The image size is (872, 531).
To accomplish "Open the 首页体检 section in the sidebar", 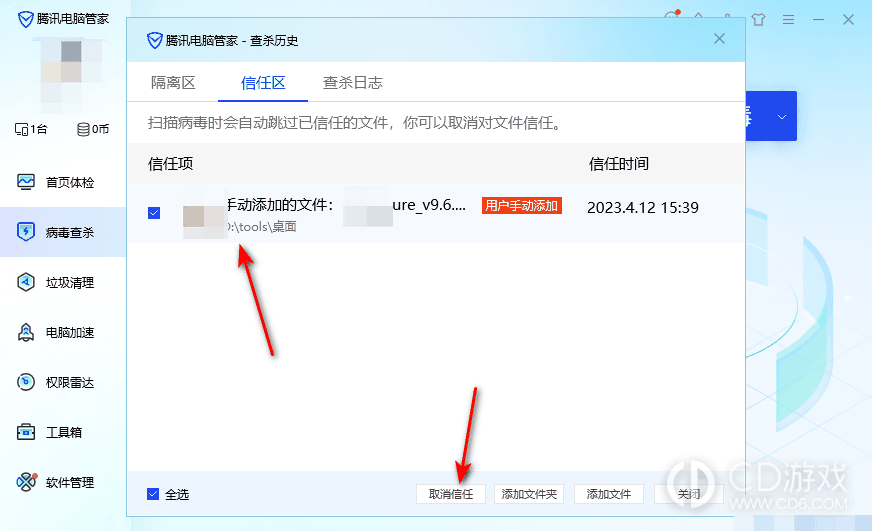I will [x=63, y=182].
